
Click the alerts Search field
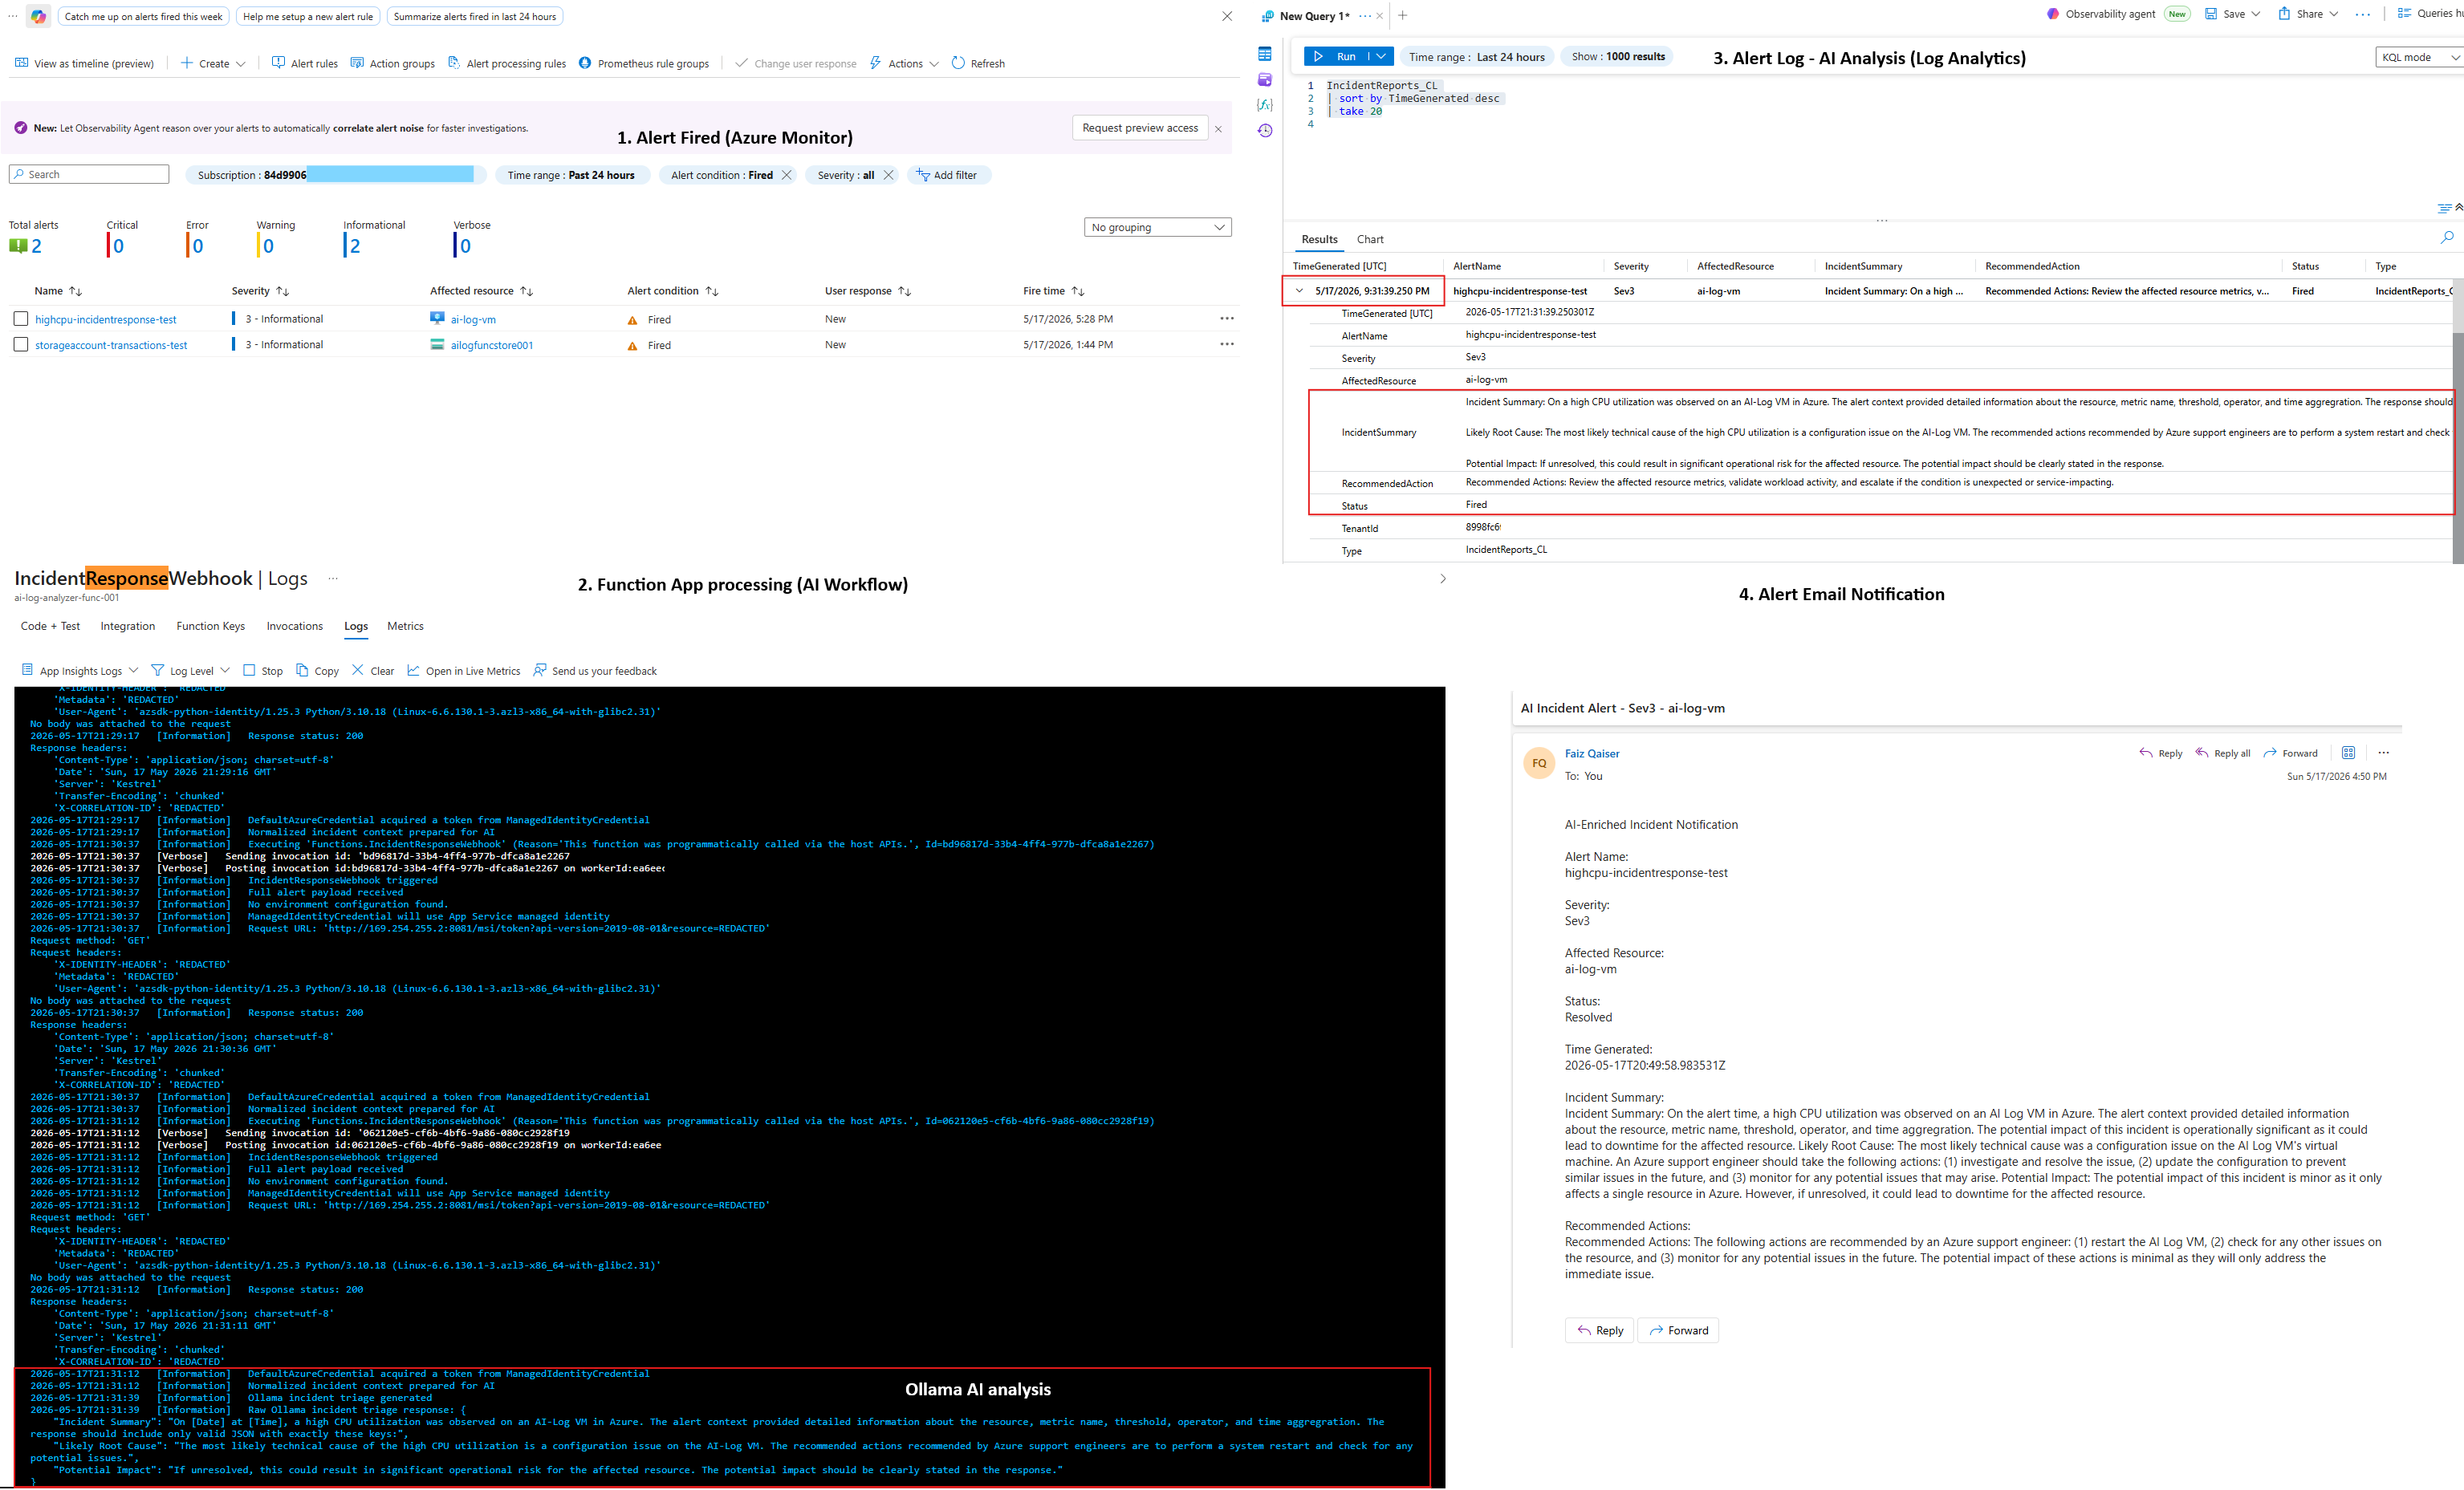89,174
